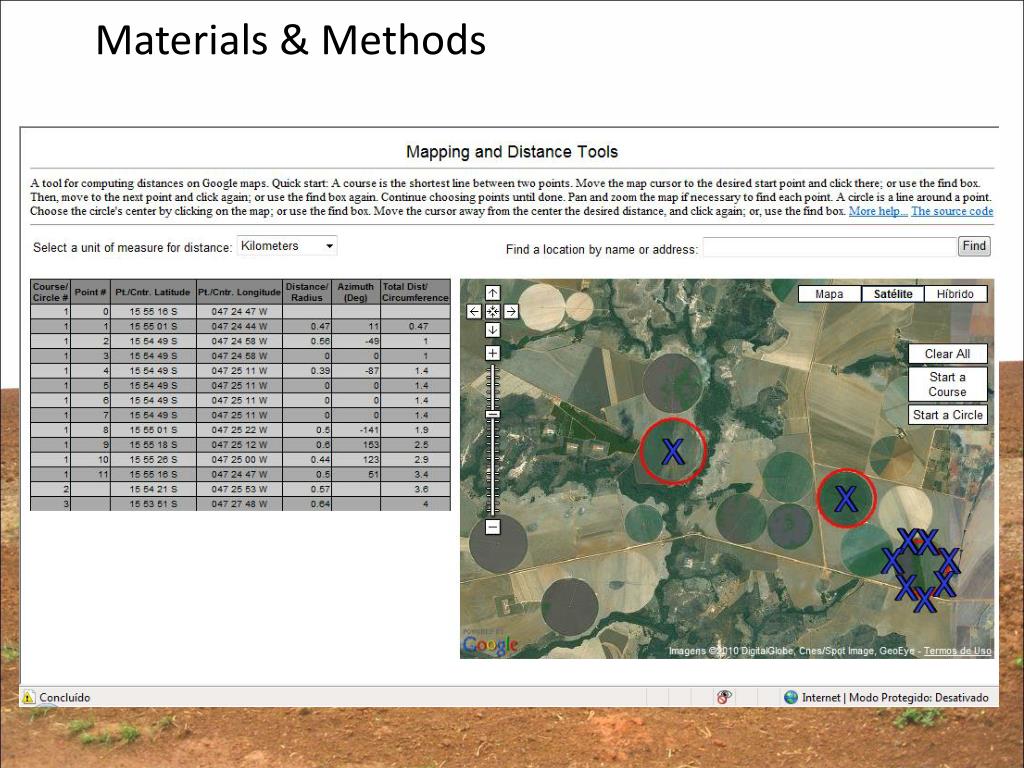Pan the map right with the arrow
1024x768 pixels.
pos(511,312)
